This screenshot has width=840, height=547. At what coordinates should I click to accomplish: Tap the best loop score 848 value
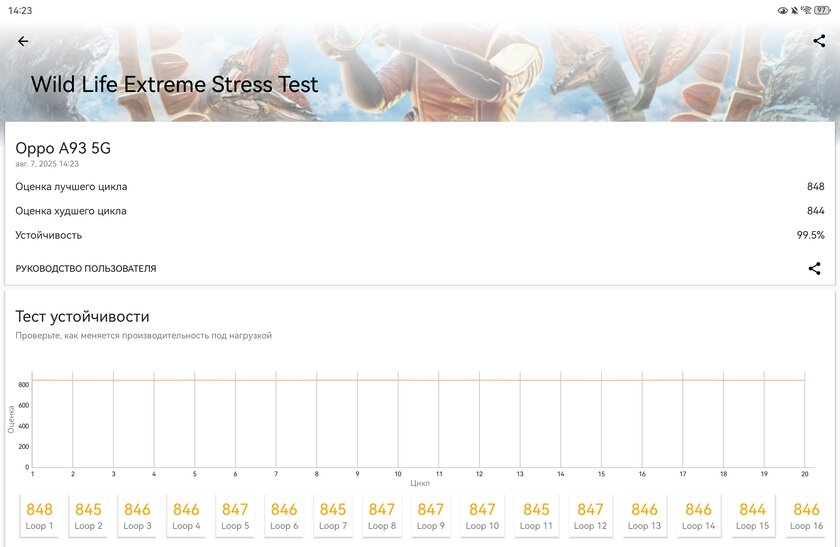point(815,186)
